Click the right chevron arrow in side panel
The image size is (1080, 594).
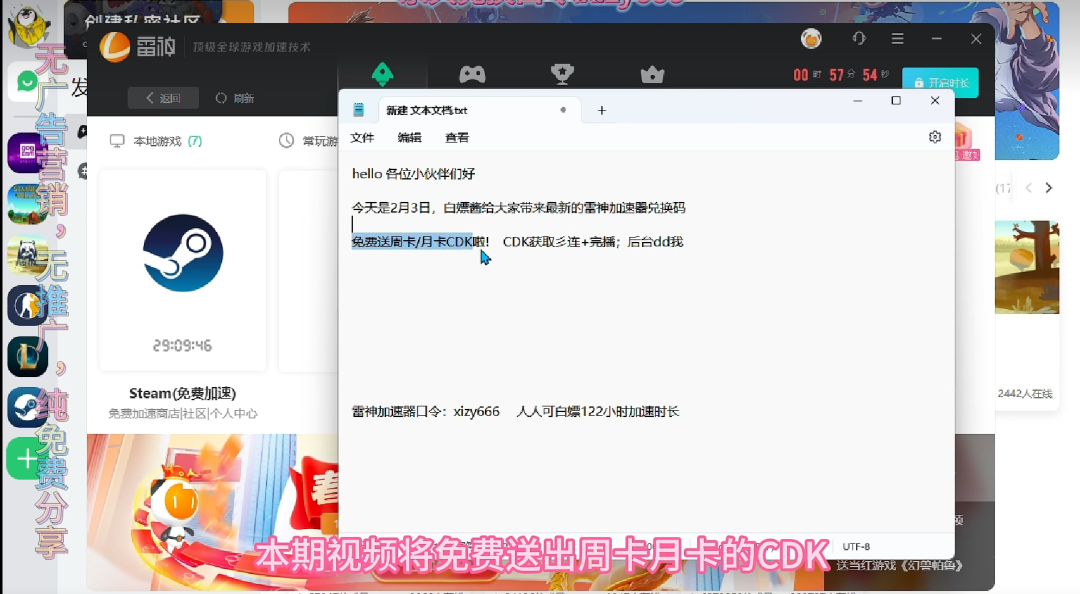point(1048,187)
